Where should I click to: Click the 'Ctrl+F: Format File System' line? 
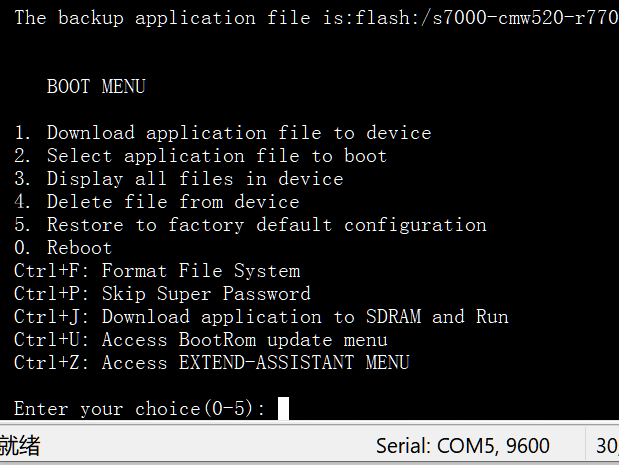(x=157, y=271)
